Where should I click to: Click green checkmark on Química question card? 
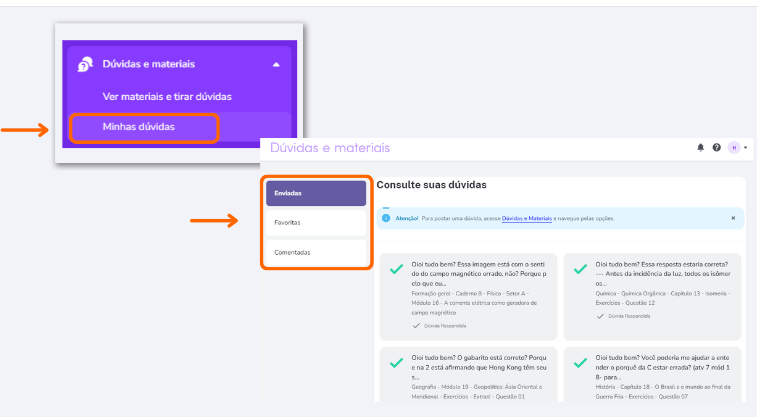click(x=580, y=269)
